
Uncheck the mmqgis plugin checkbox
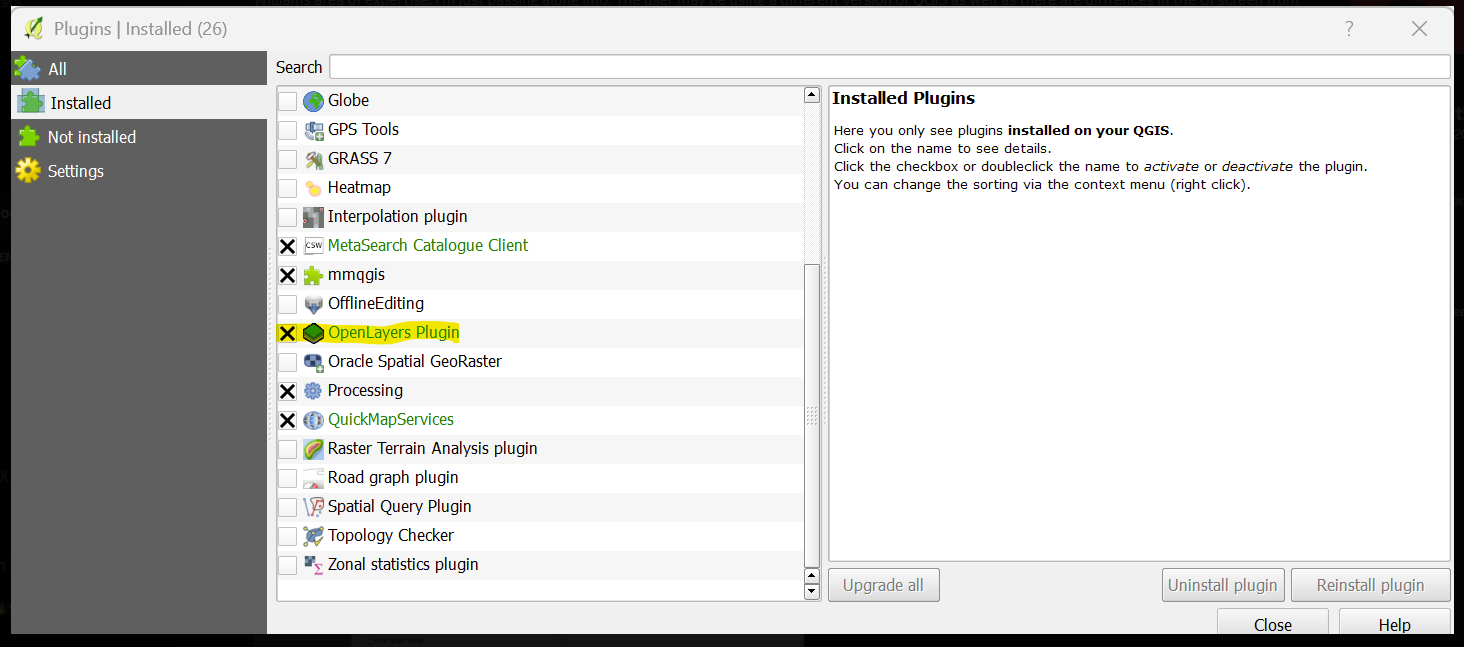pos(287,274)
